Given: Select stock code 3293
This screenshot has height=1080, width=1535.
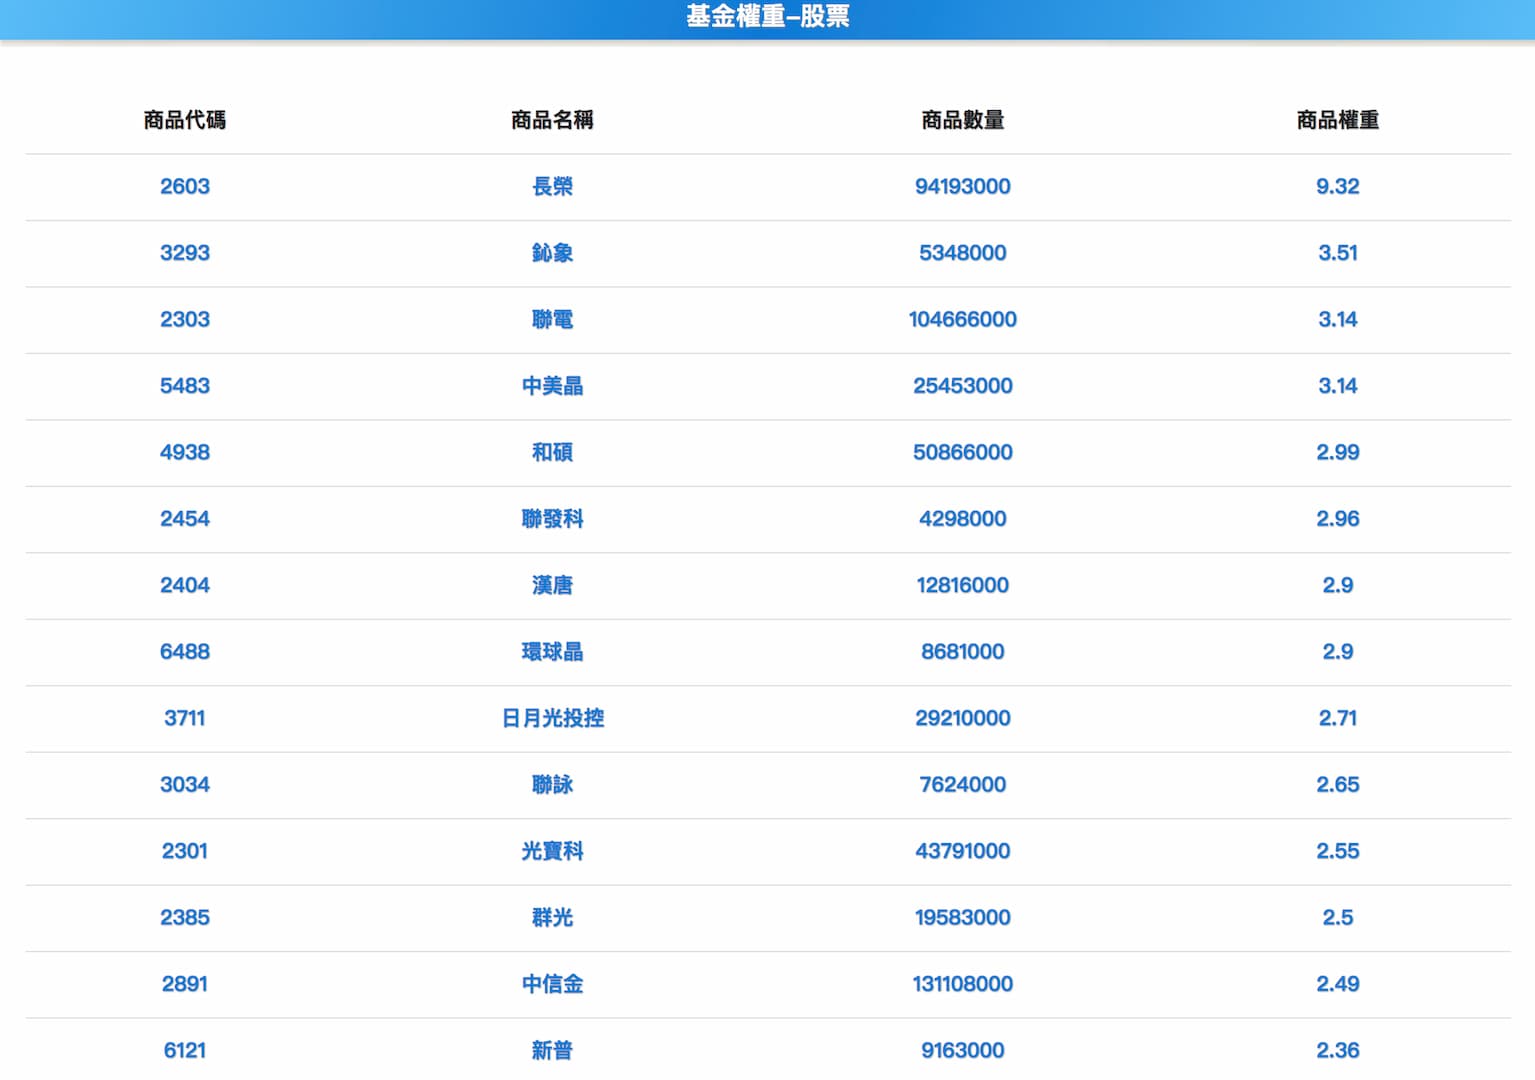Looking at the screenshot, I should coord(185,253).
